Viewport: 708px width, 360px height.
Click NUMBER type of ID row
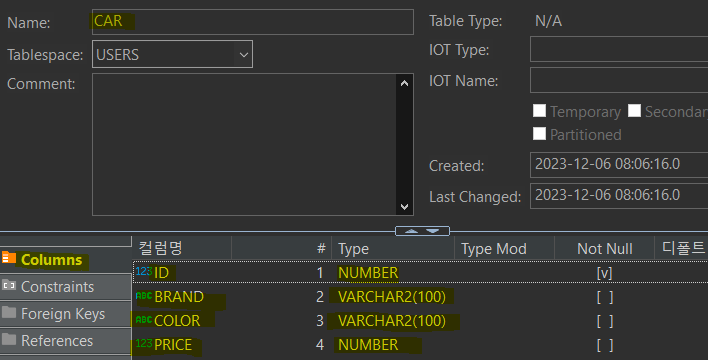[x=368, y=273]
